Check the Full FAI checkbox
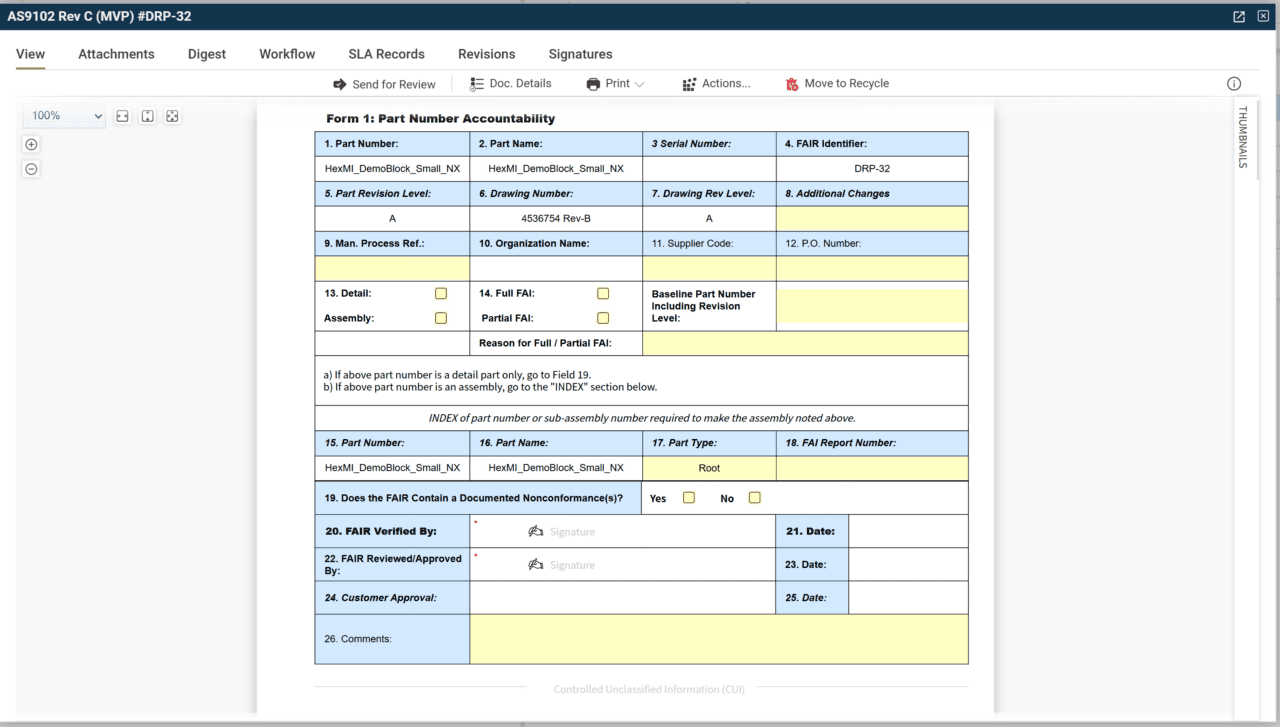 click(603, 293)
